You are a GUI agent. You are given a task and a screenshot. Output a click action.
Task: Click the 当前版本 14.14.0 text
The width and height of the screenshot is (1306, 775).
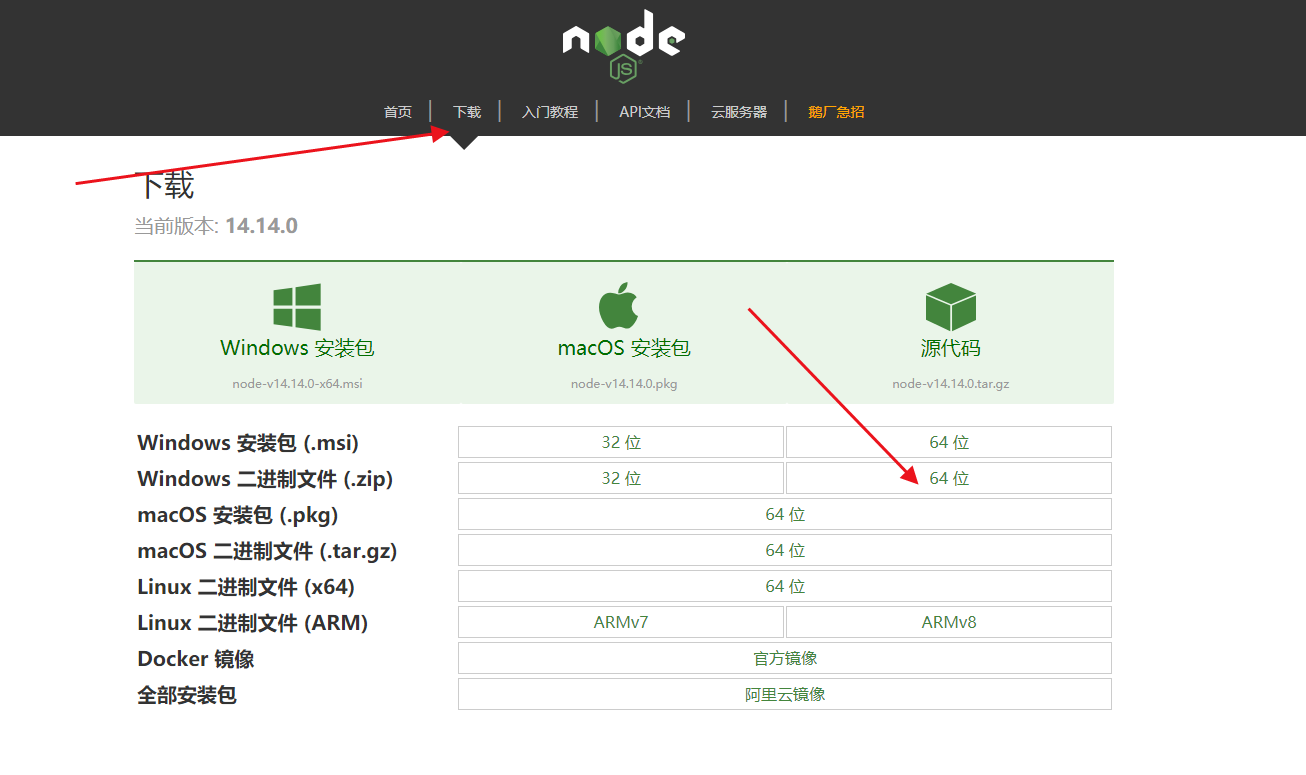click(x=216, y=226)
